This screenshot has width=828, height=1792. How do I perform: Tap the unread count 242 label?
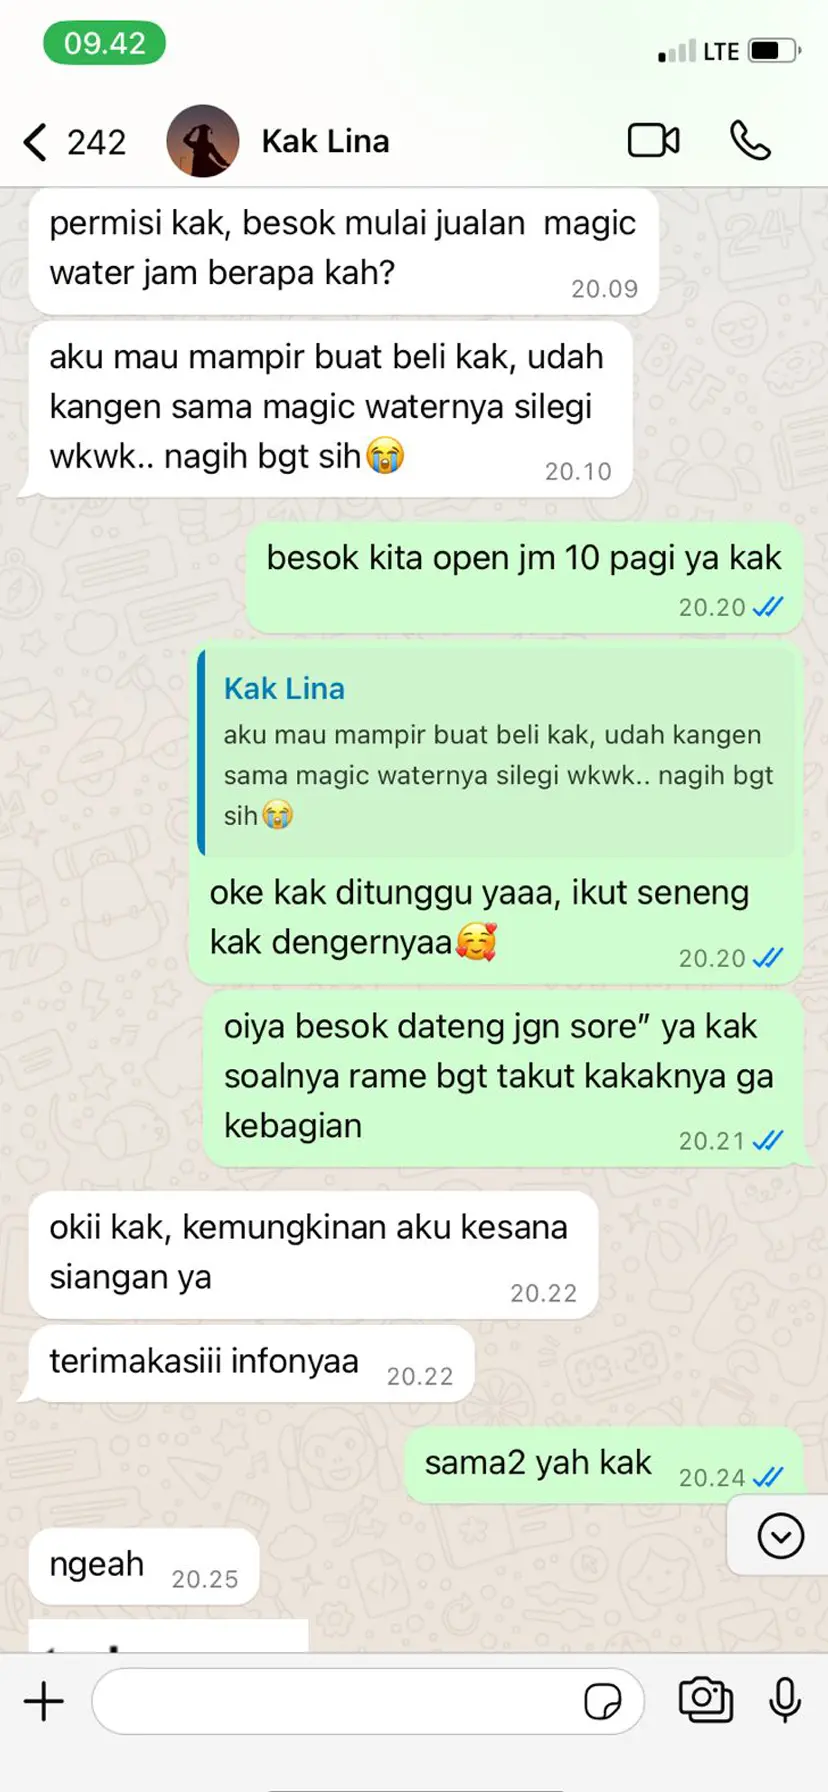point(96,142)
